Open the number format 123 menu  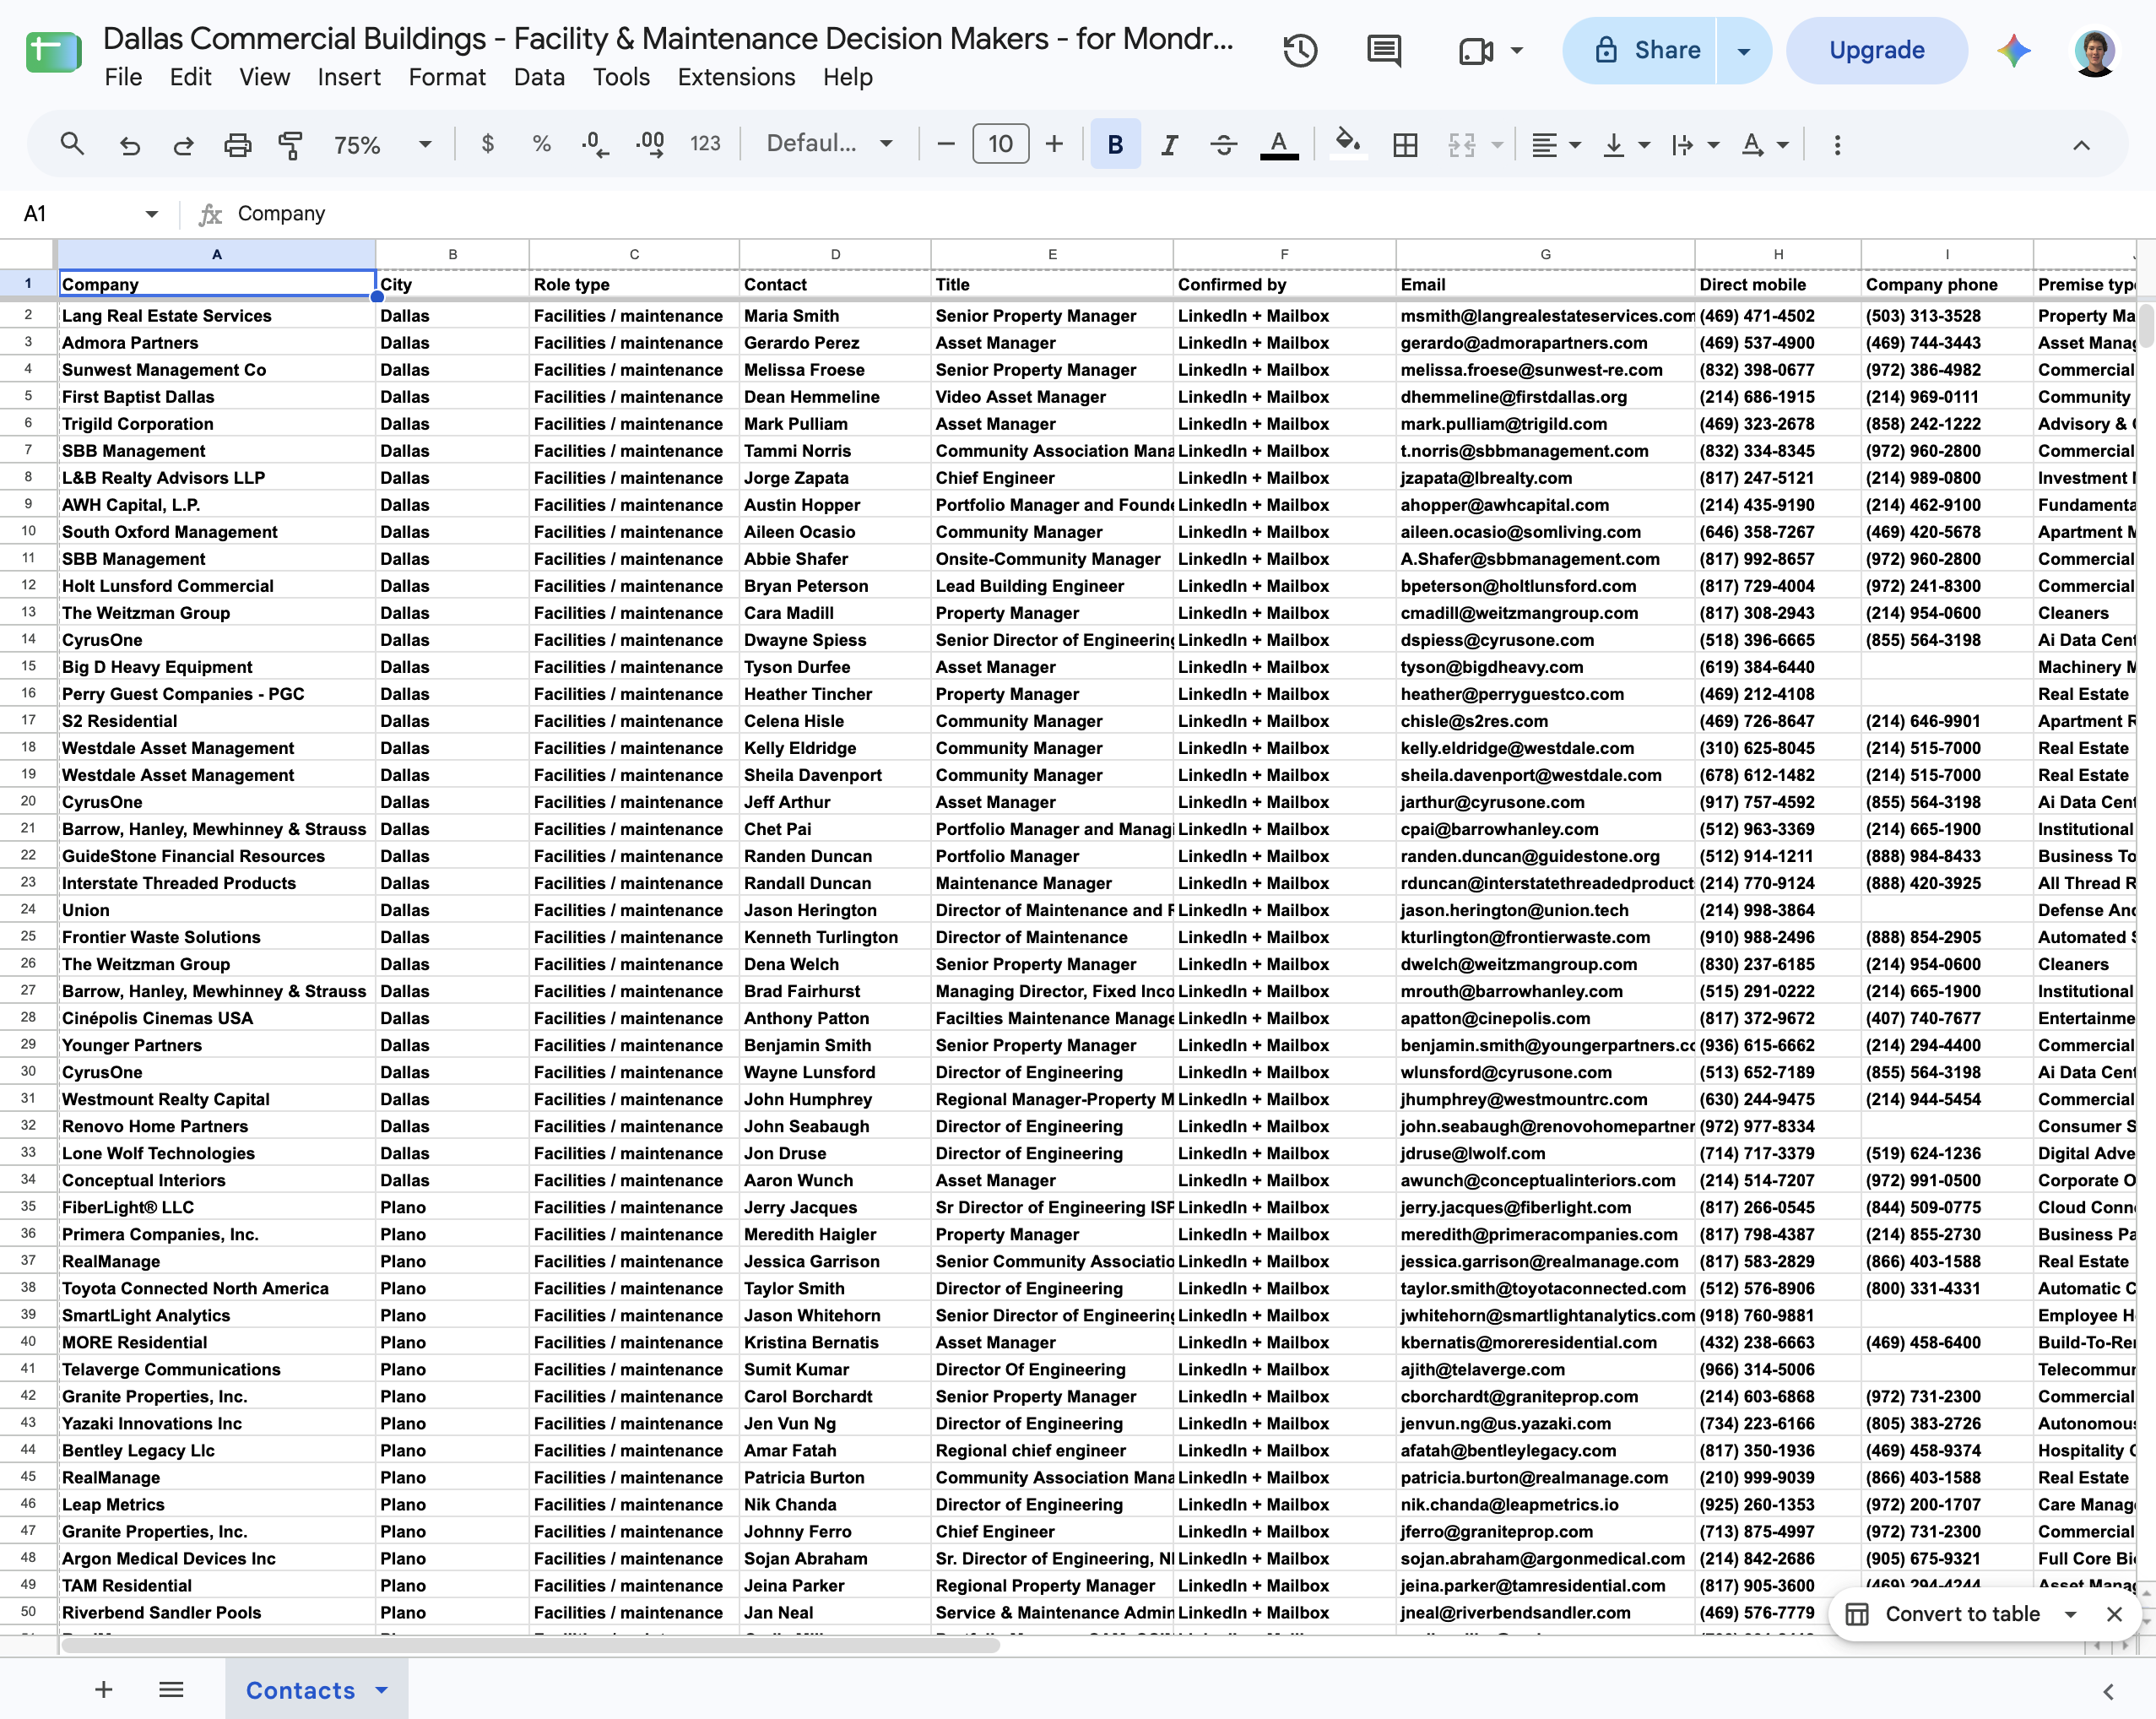(705, 144)
